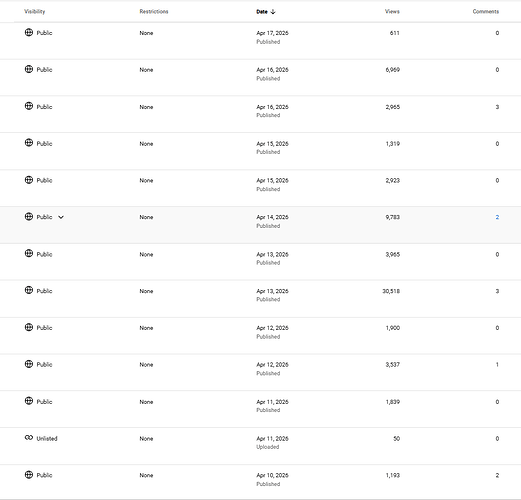Open Unlisted visibility setting for the 50 views video
Viewport: 521px width, 500px height.
point(47,439)
